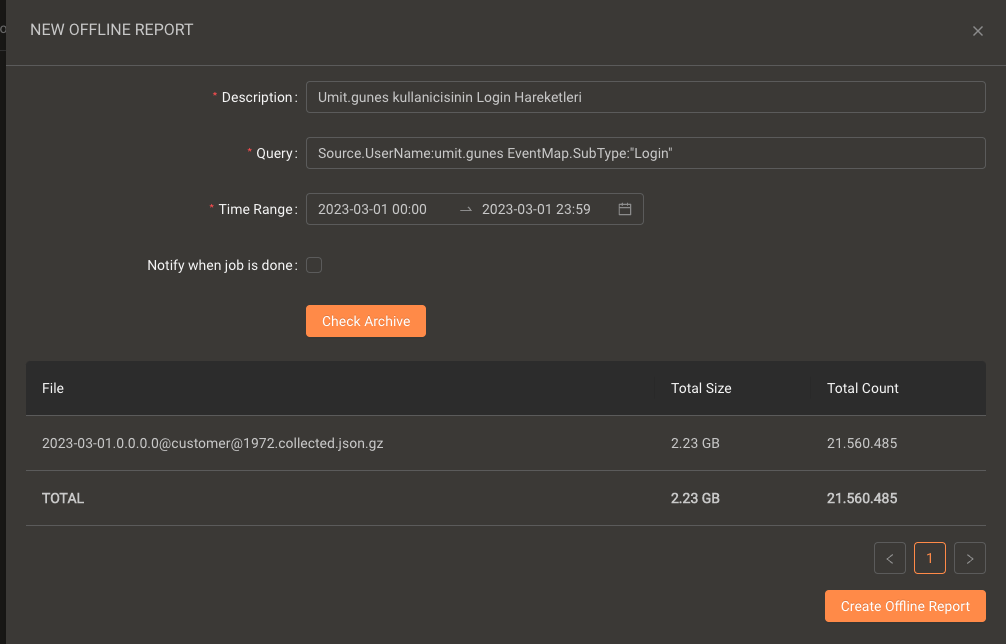Click the Query input field
Viewport: 1006px width, 644px height.
coord(645,153)
